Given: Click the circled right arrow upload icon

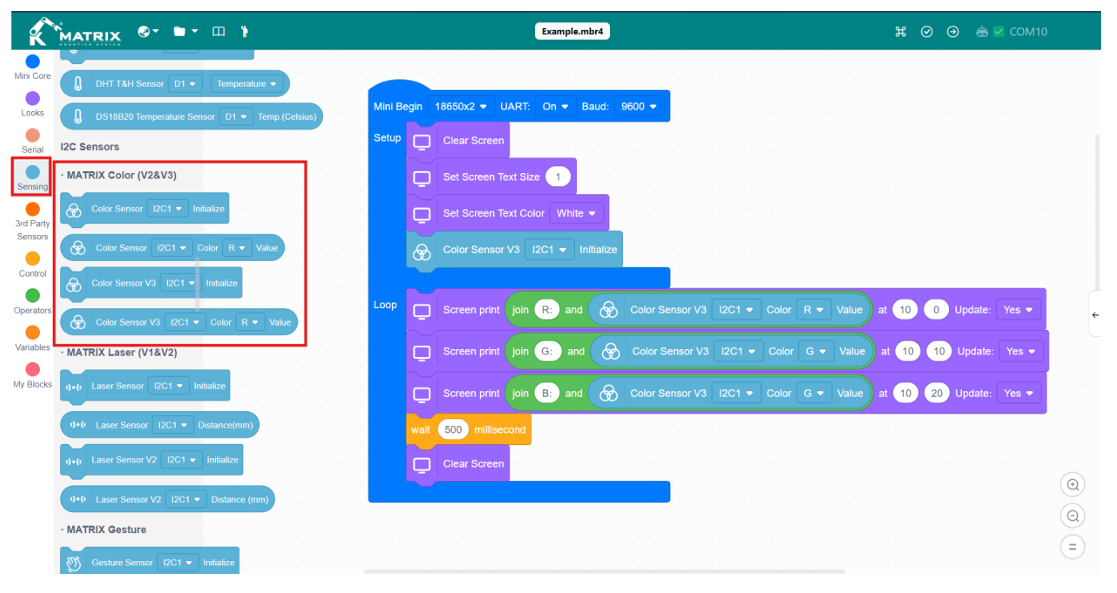Looking at the screenshot, I should [952, 31].
